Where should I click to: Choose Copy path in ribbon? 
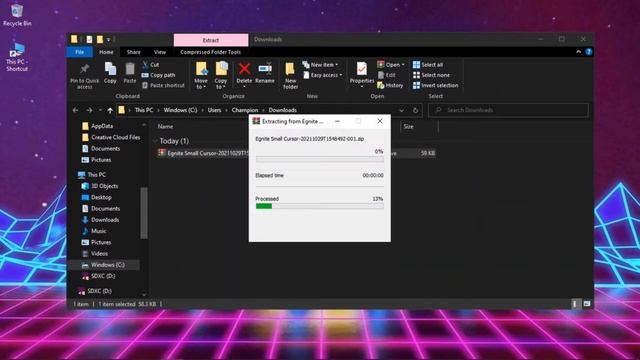158,75
